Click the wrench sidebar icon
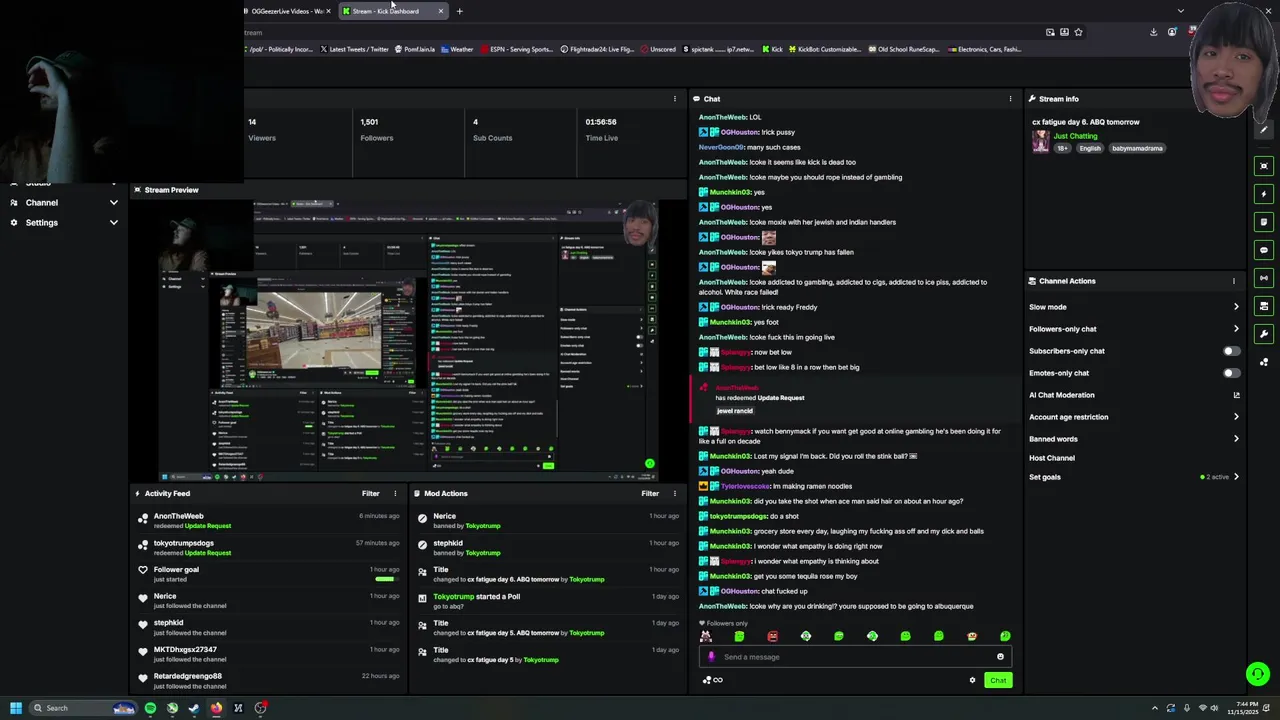This screenshot has height=720, width=1280. point(1264,334)
